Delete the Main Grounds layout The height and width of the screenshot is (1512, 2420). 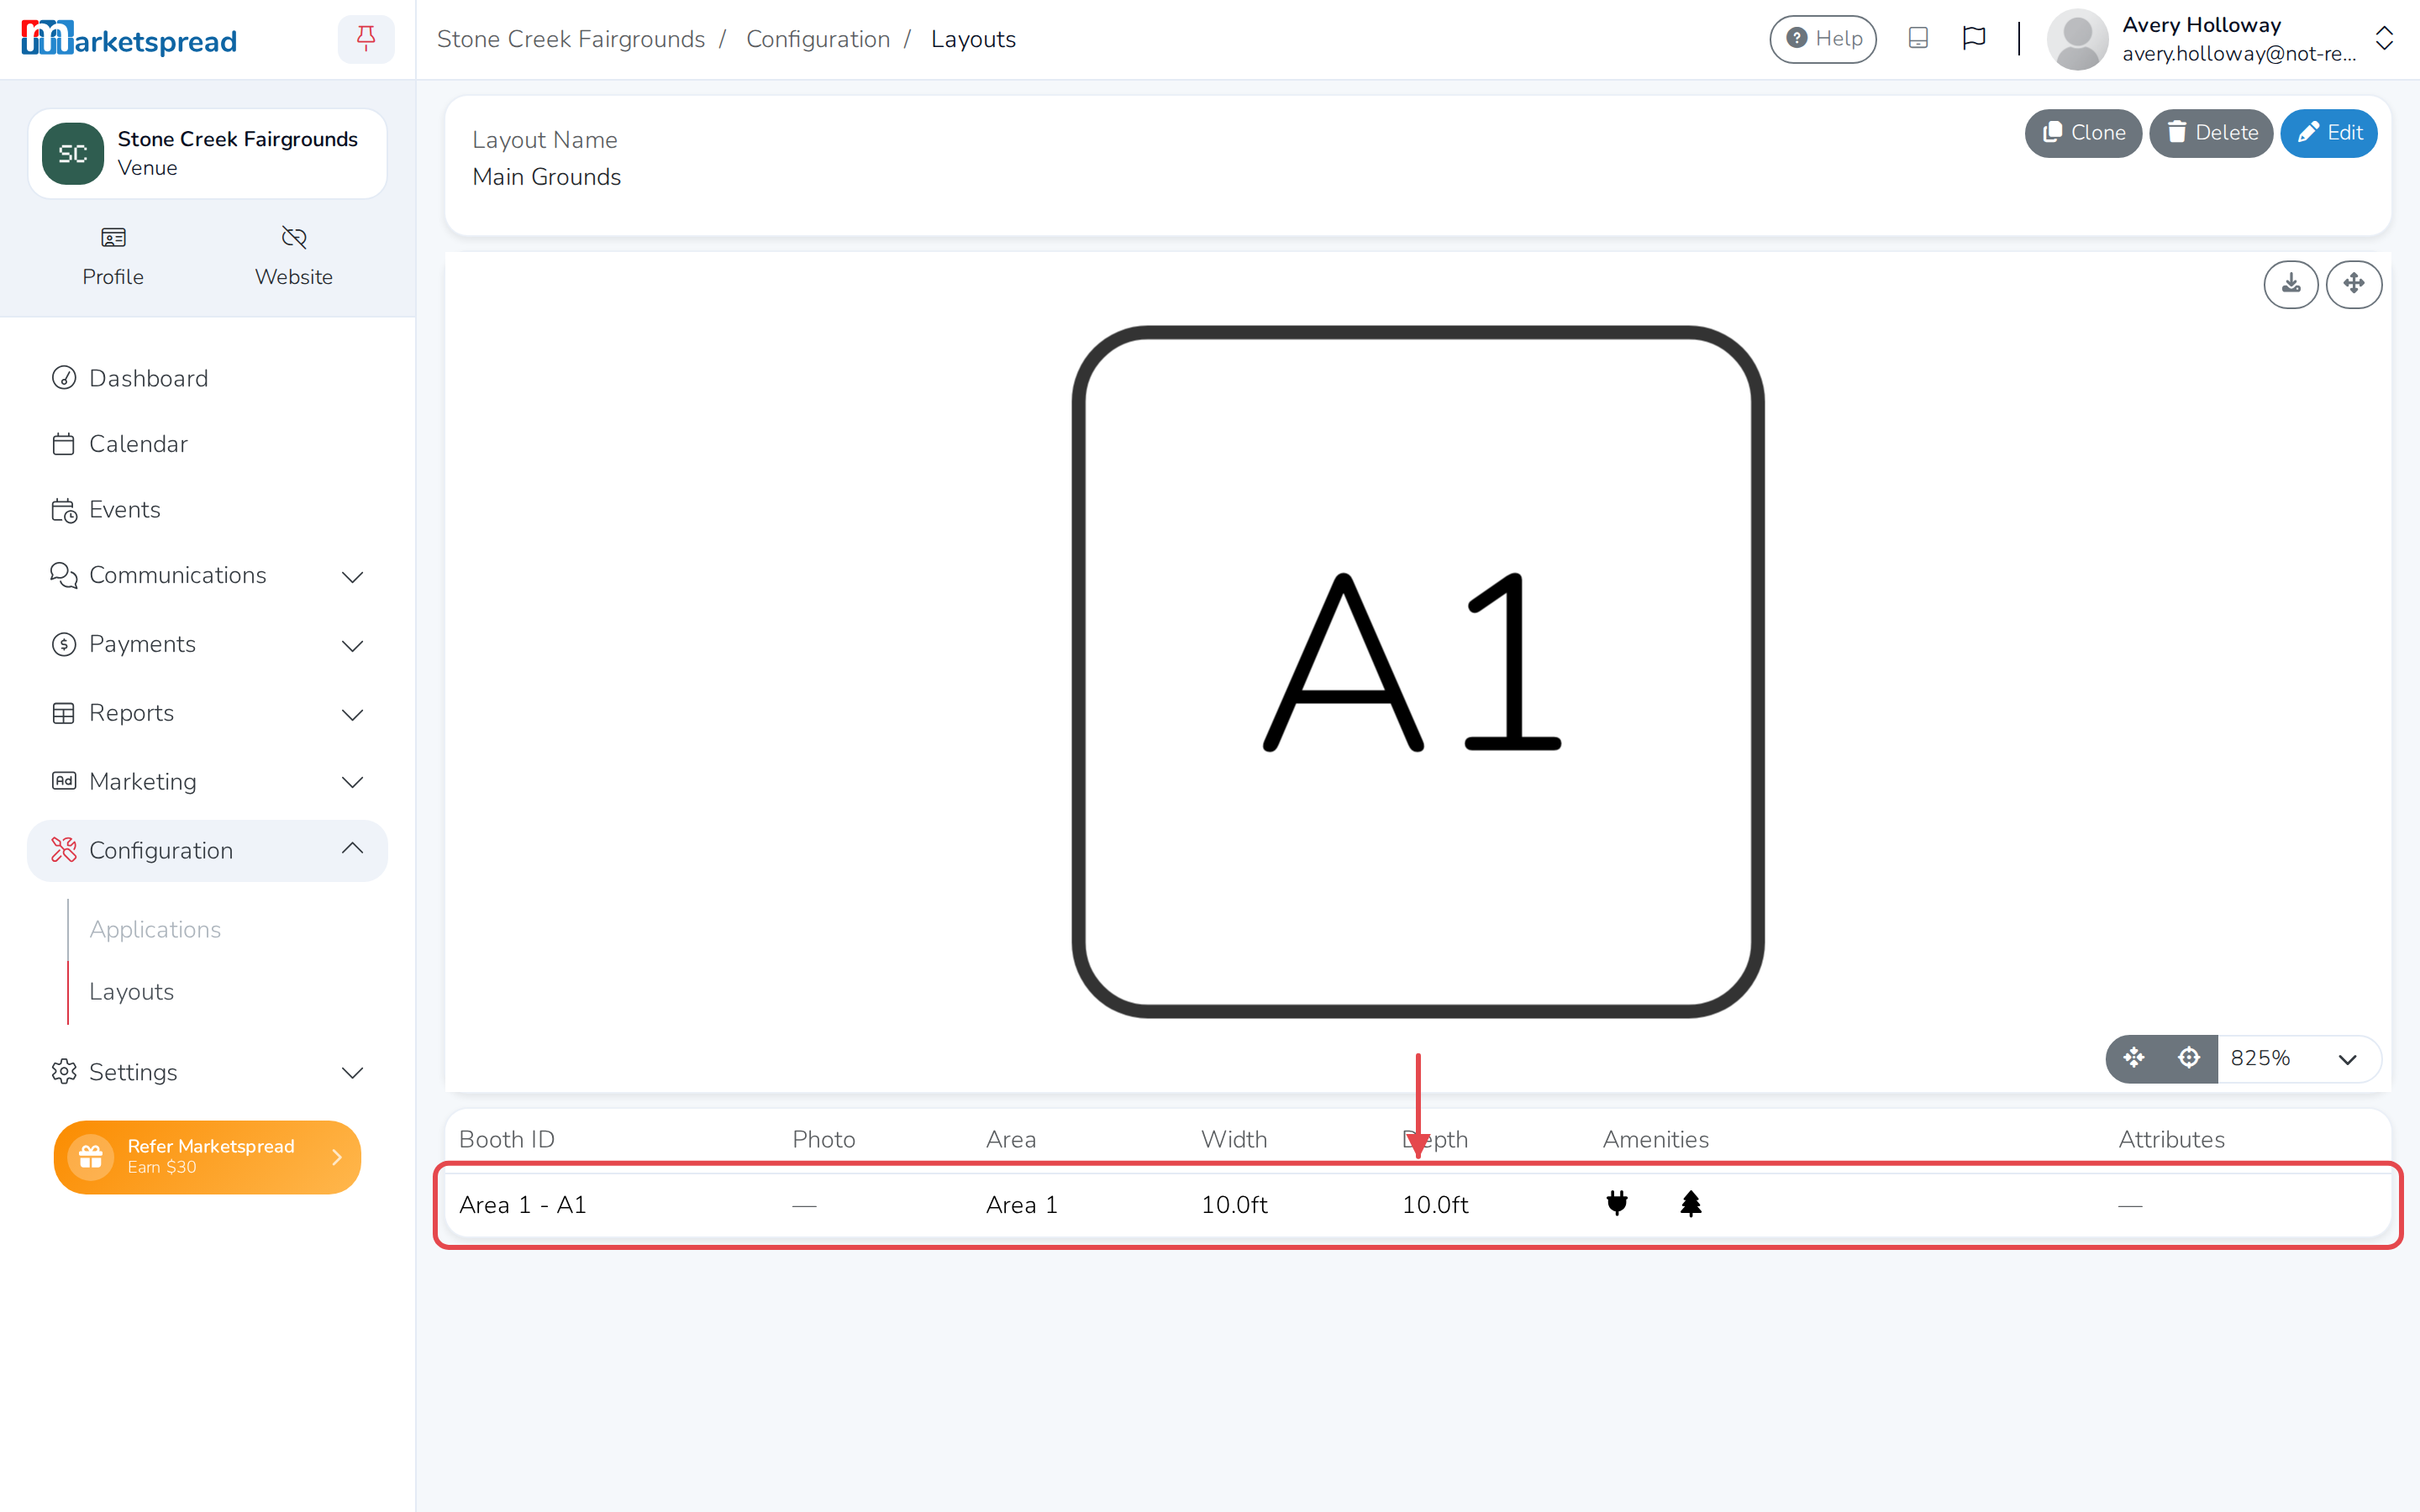click(2210, 133)
